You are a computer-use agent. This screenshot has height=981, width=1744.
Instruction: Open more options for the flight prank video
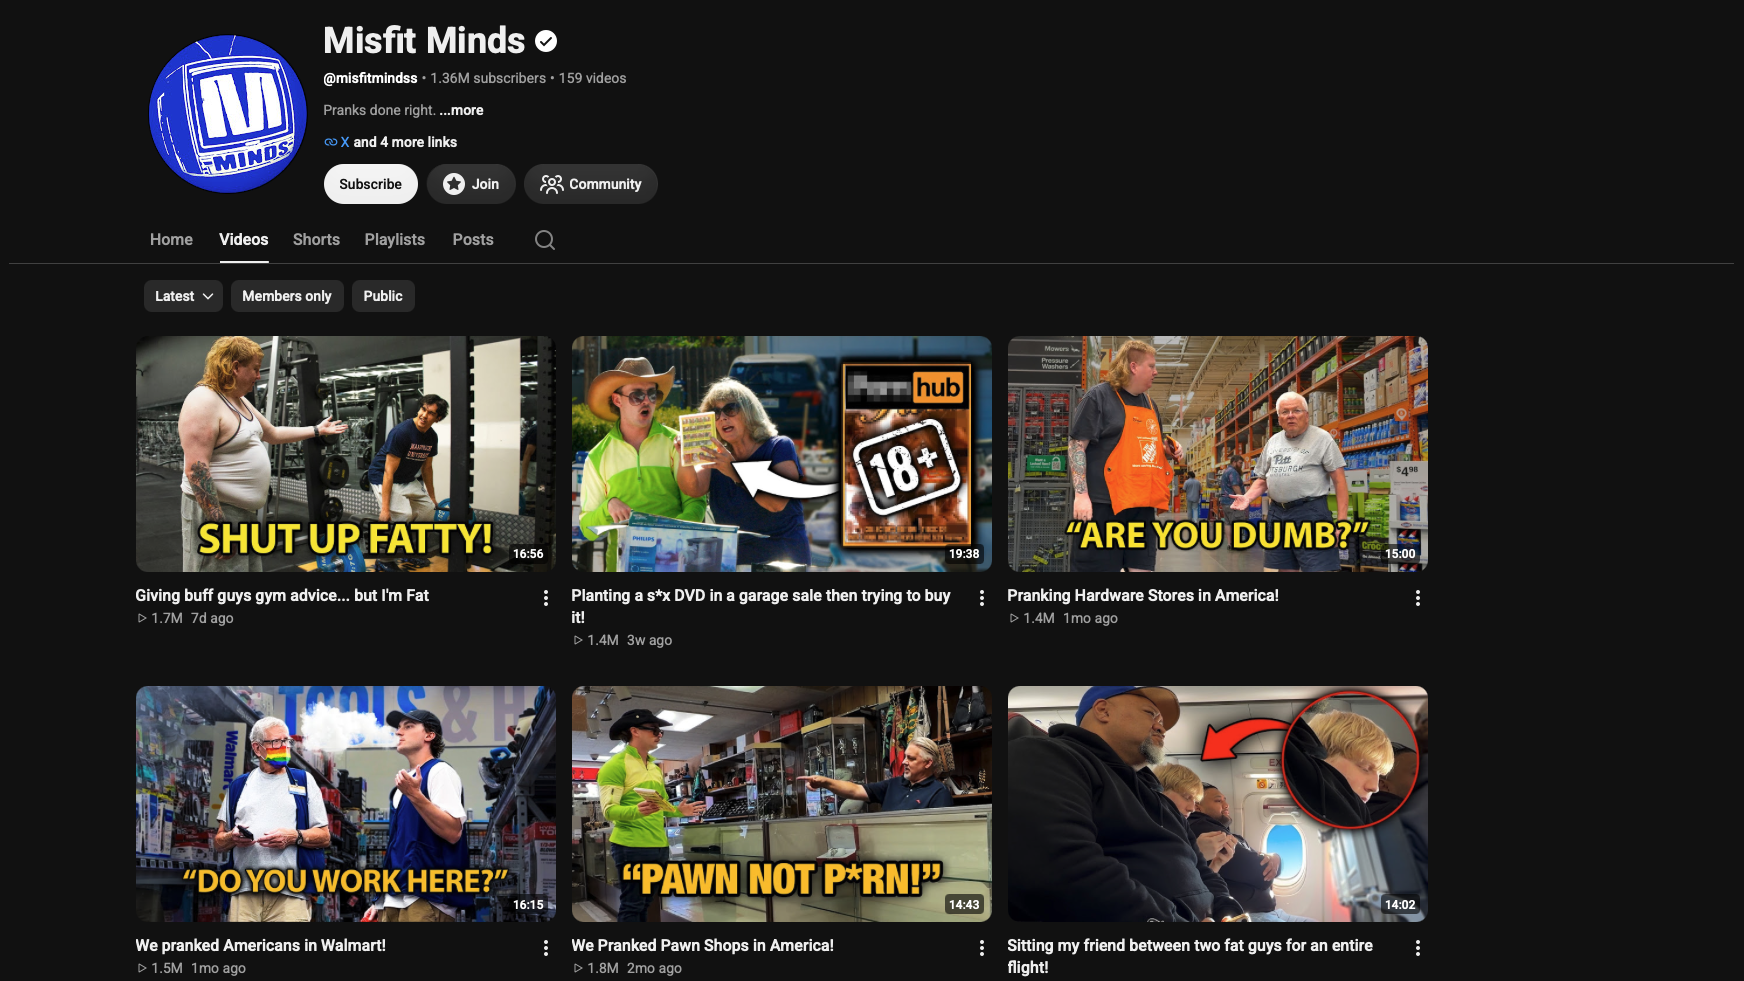click(x=1418, y=948)
